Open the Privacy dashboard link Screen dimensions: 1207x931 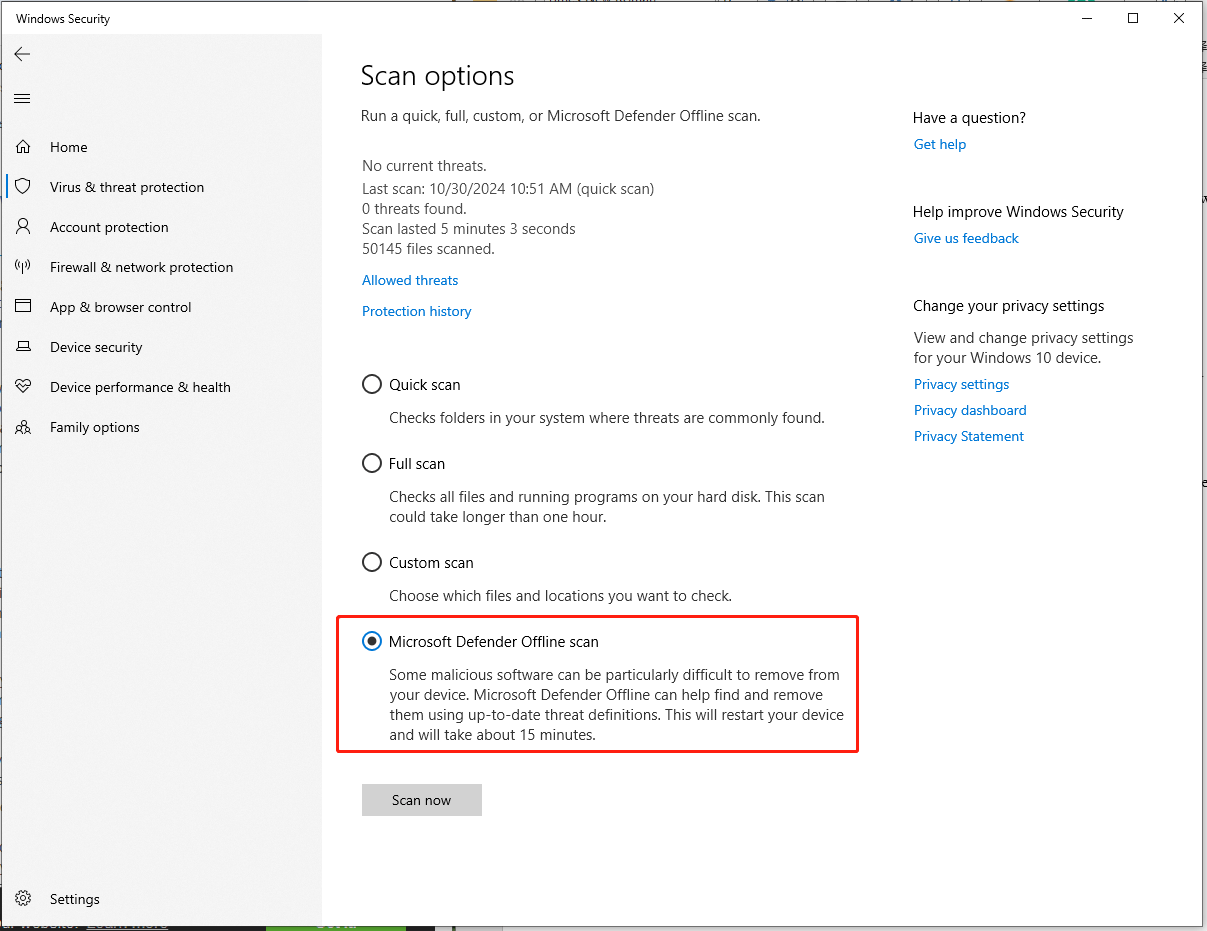tap(970, 410)
